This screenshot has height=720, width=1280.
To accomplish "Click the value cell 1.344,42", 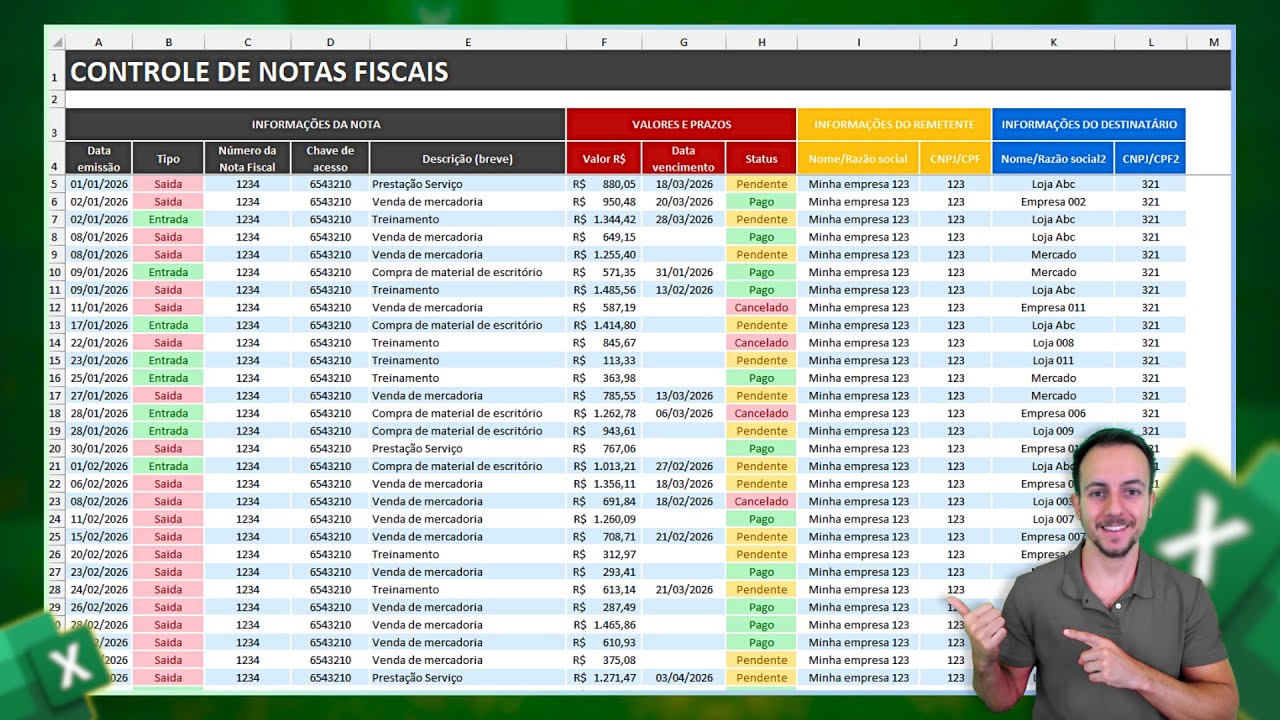I will tap(604, 219).
